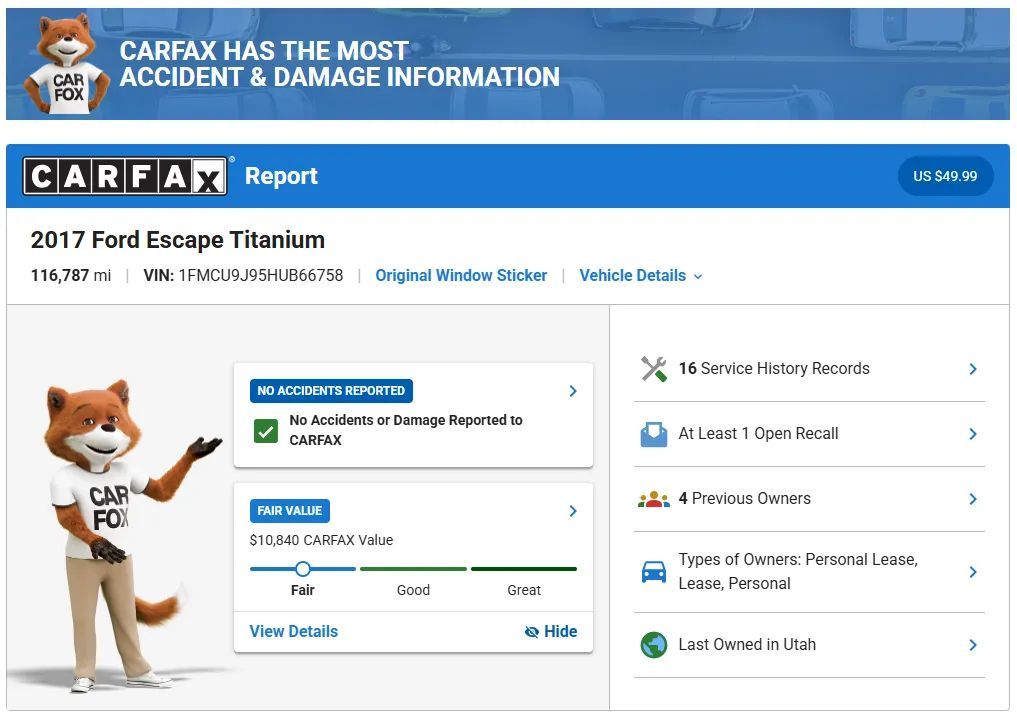
Task: Click the open recall envelope icon
Action: click(x=654, y=434)
